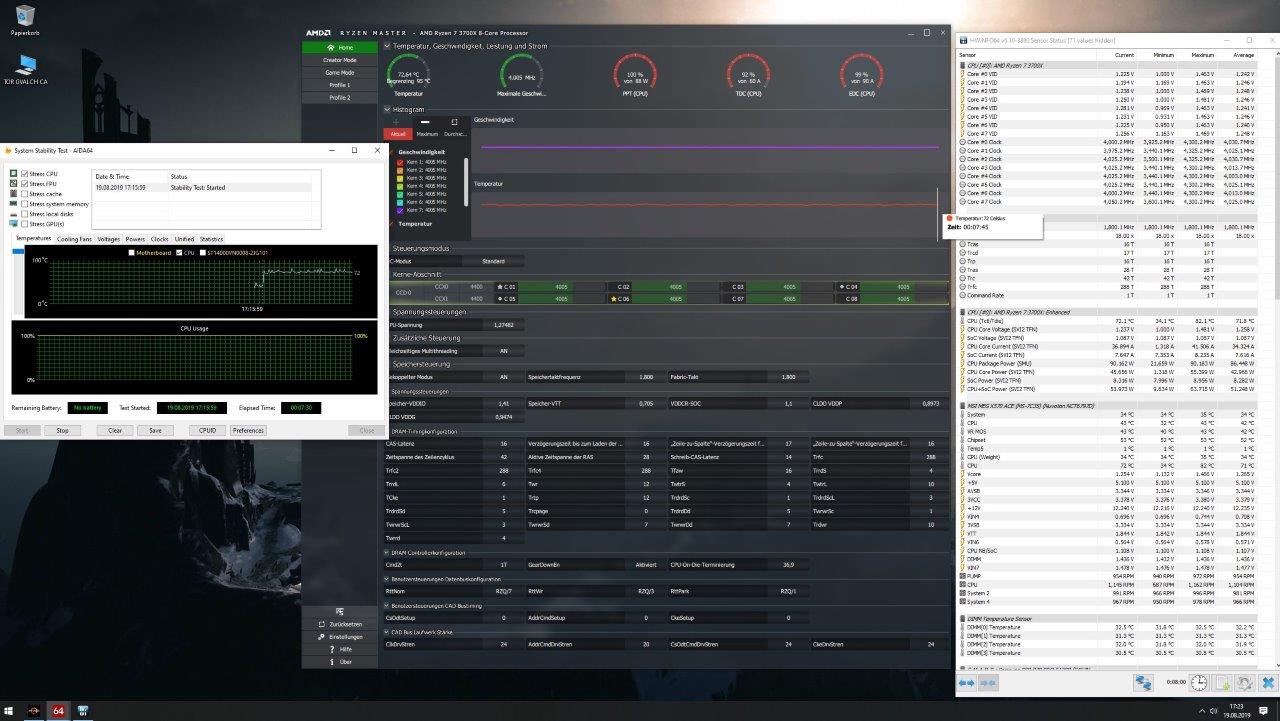
Task: Click star icon on core C 01
Action: coord(500,287)
